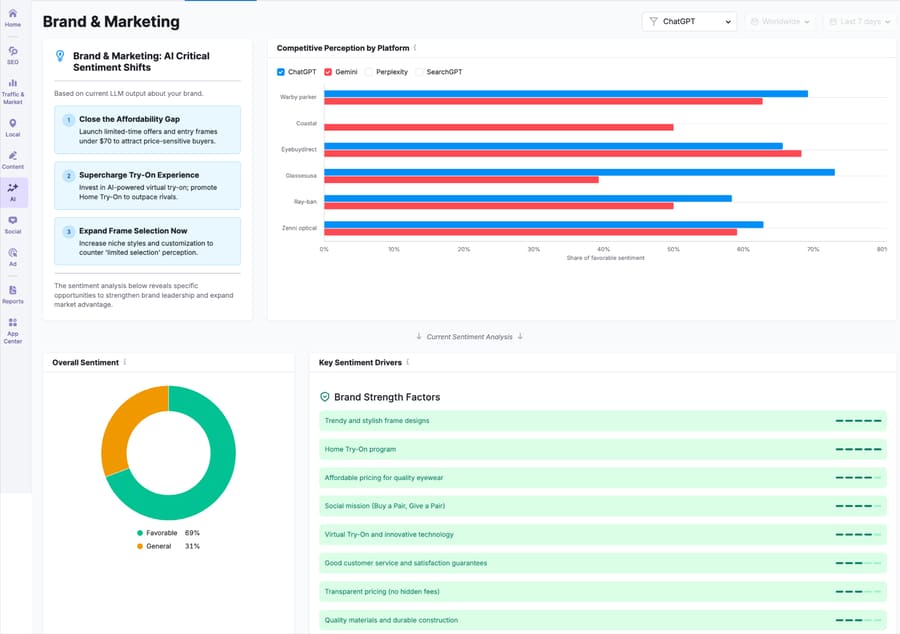Click the down arrow left of Current Sentiment Analysis
900x634 pixels.
419,336
